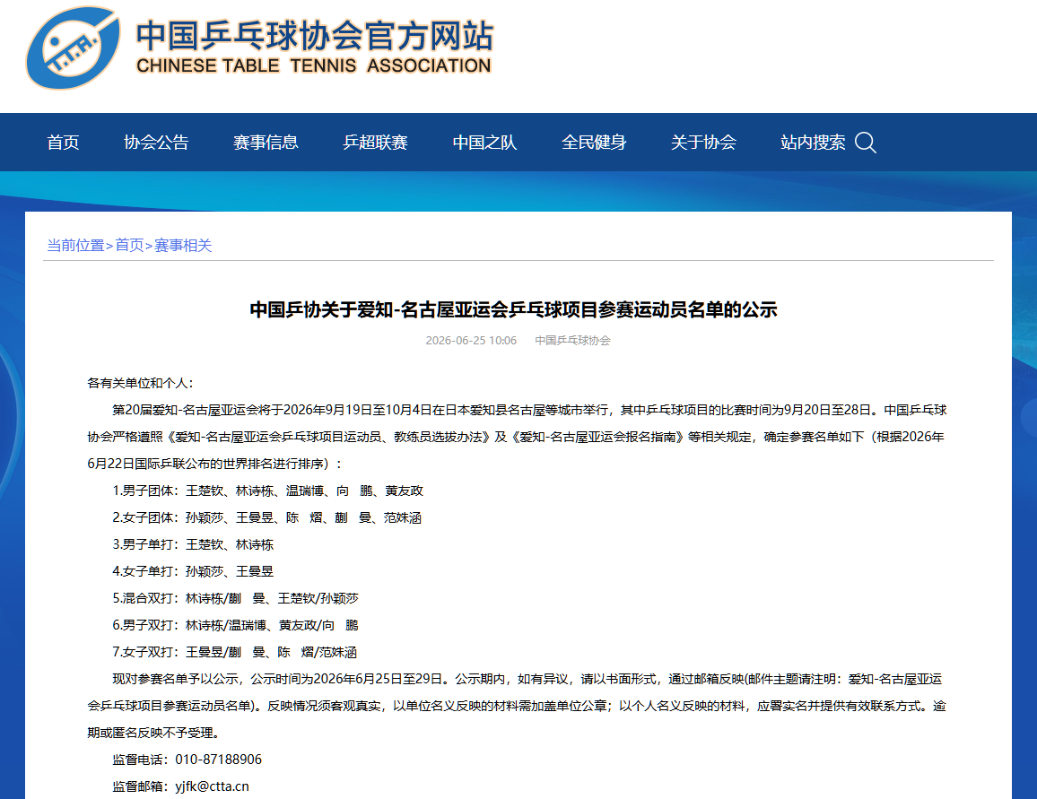This screenshot has width=1037, height=799.
Task: Click the article headline about 亚运会参赛名单公示
Action: pyautogui.click(x=513, y=309)
